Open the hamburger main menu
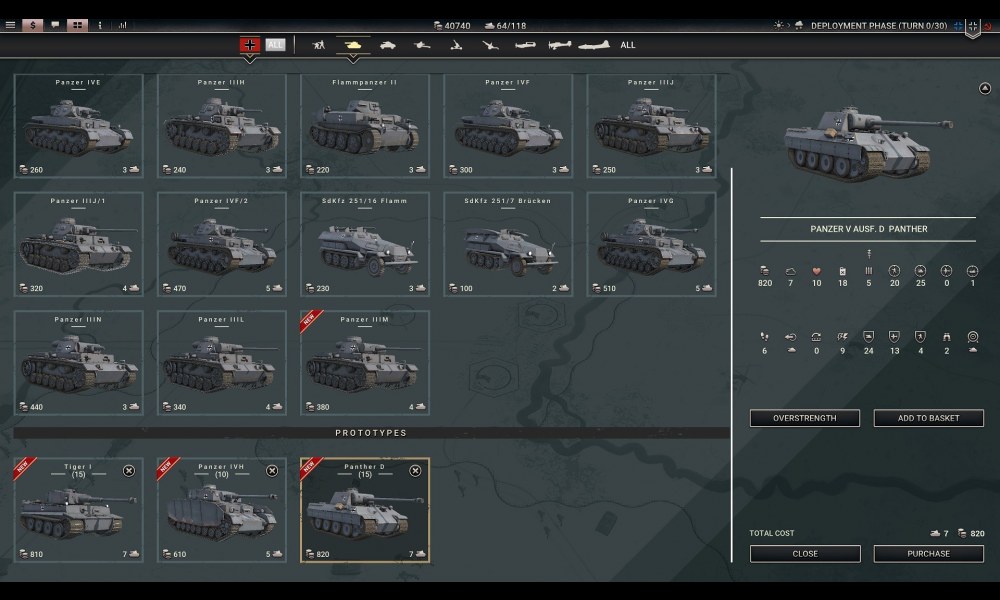1000x600 pixels. [10, 25]
